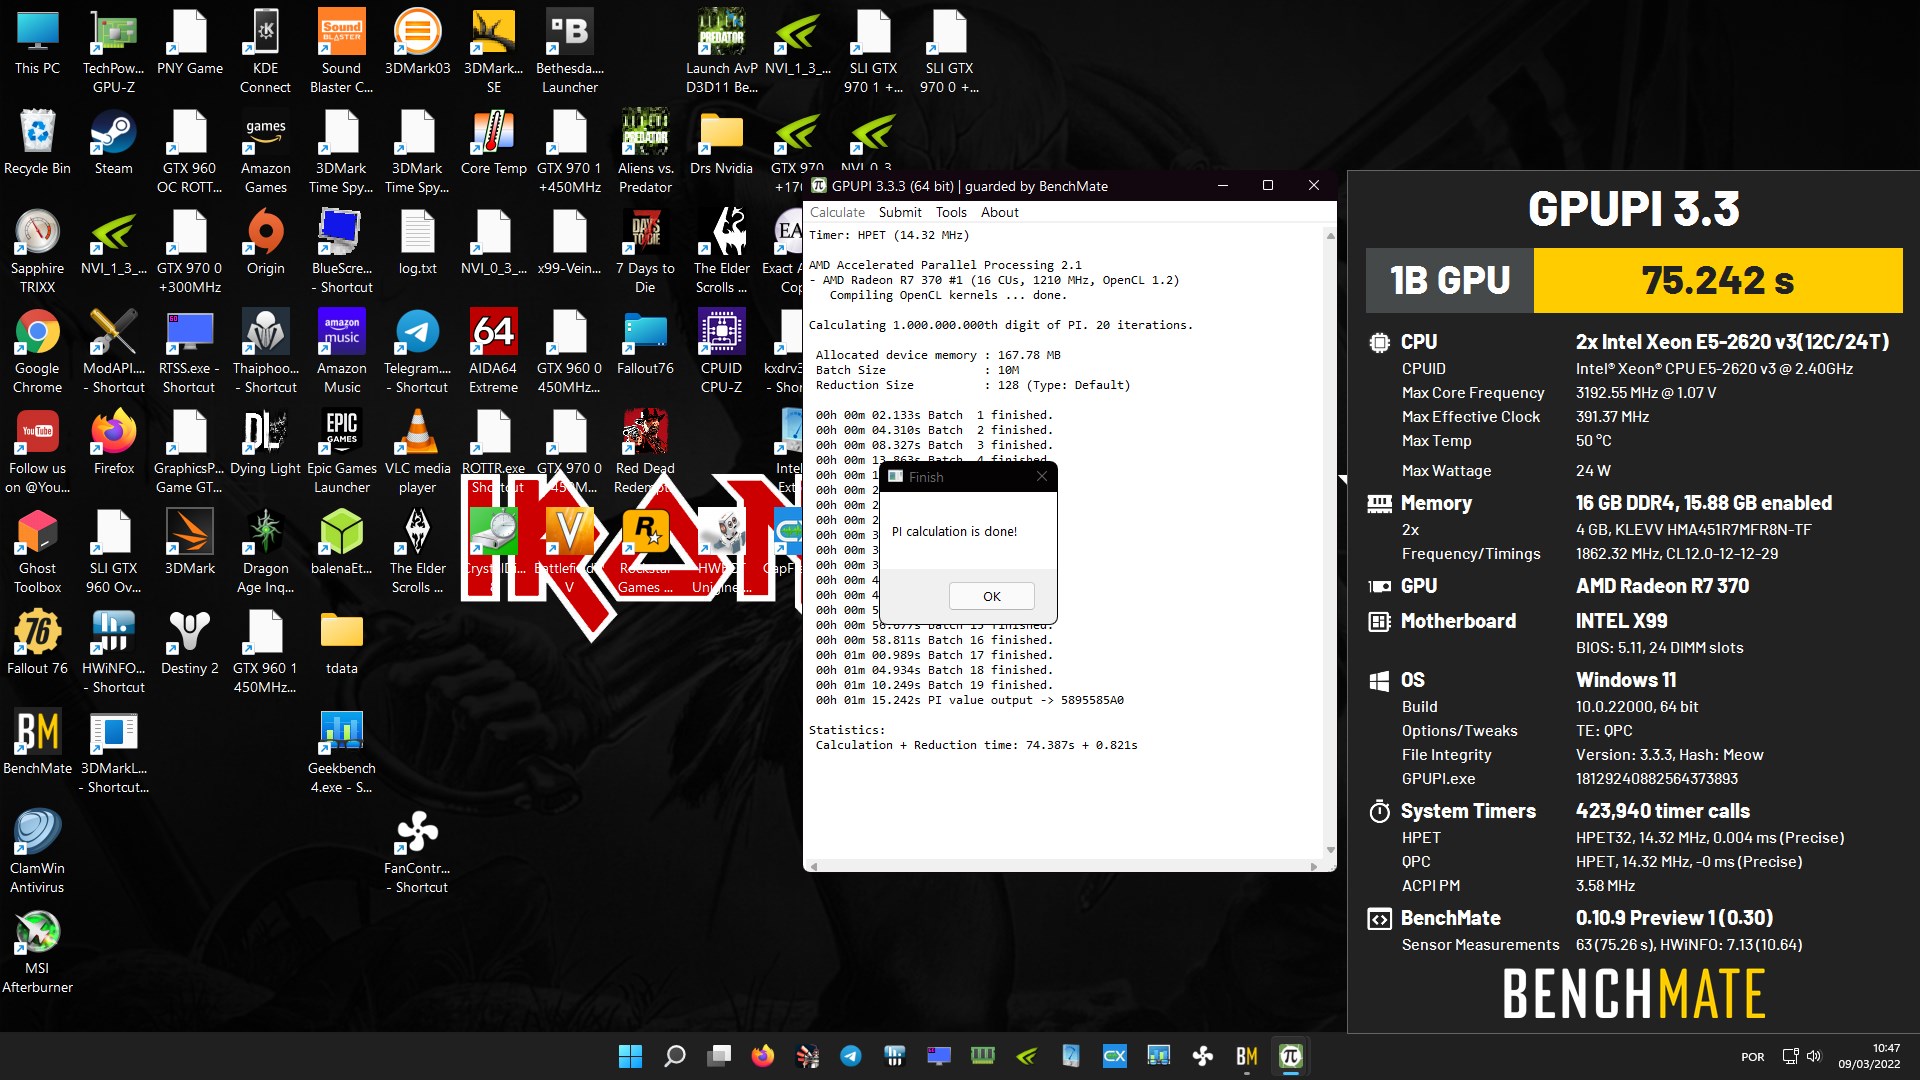Open the This PC desktop icon
The image size is (1920, 1080).
(x=37, y=44)
